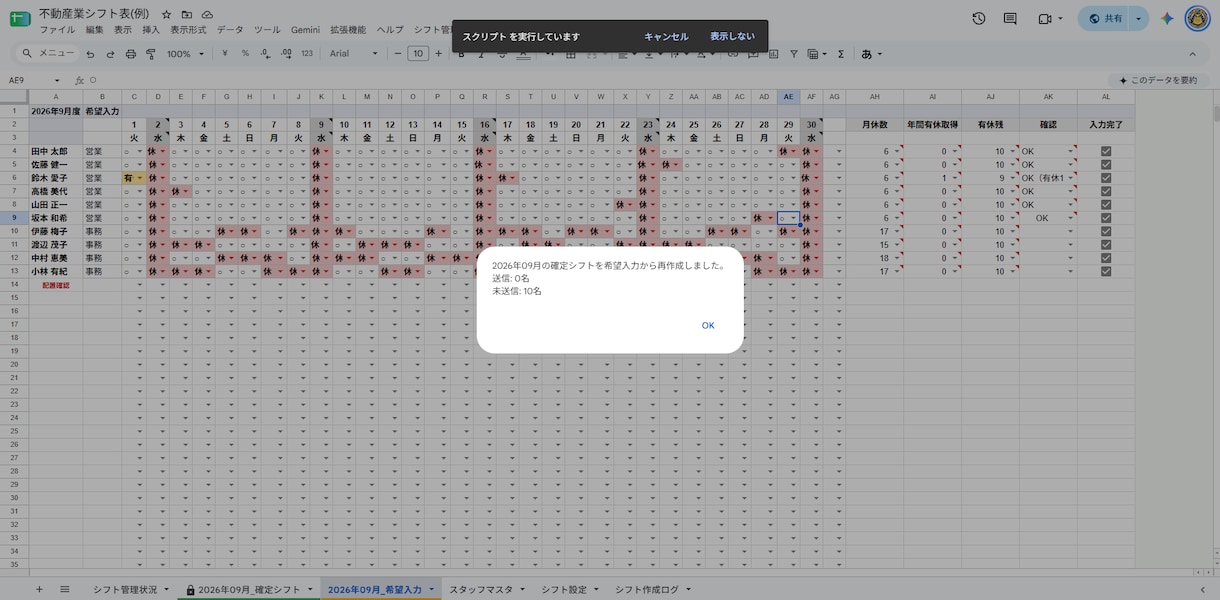Open version history clock icon
This screenshot has height=600, width=1220.
pyautogui.click(x=979, y=18)
